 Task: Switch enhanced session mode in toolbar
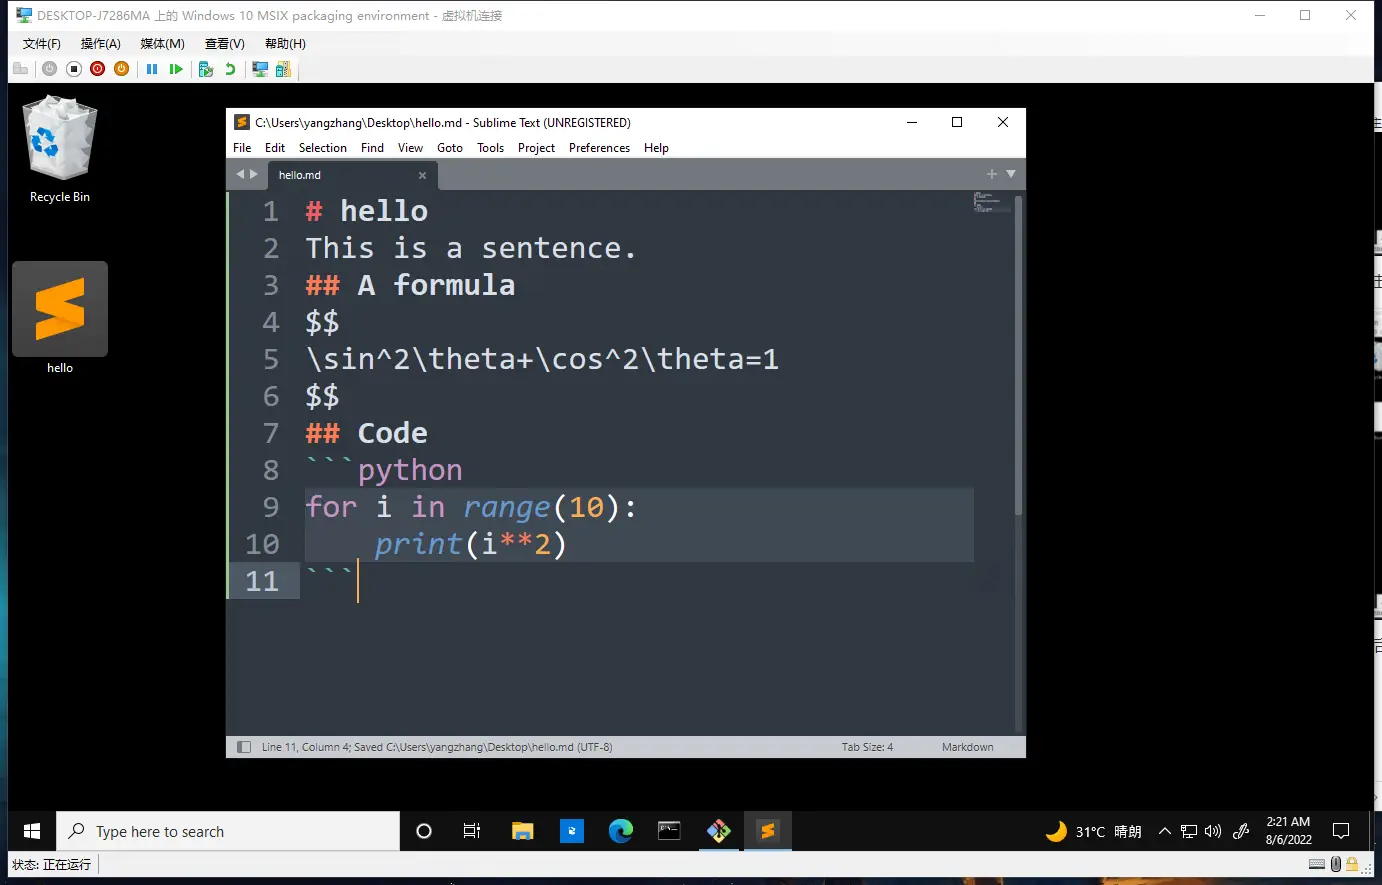(x=260, y=69)
